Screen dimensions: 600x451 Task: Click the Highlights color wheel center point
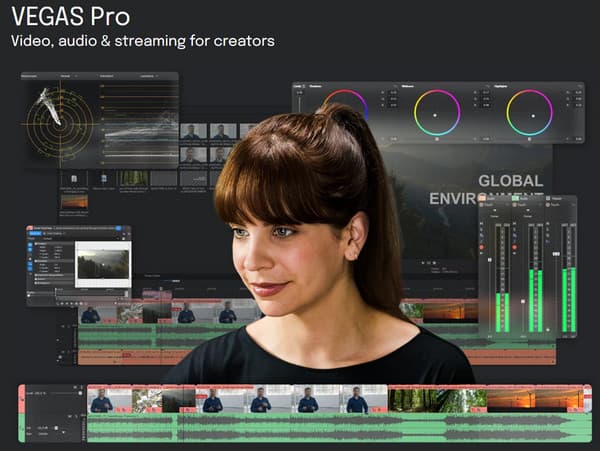click(x=533, y=116)
